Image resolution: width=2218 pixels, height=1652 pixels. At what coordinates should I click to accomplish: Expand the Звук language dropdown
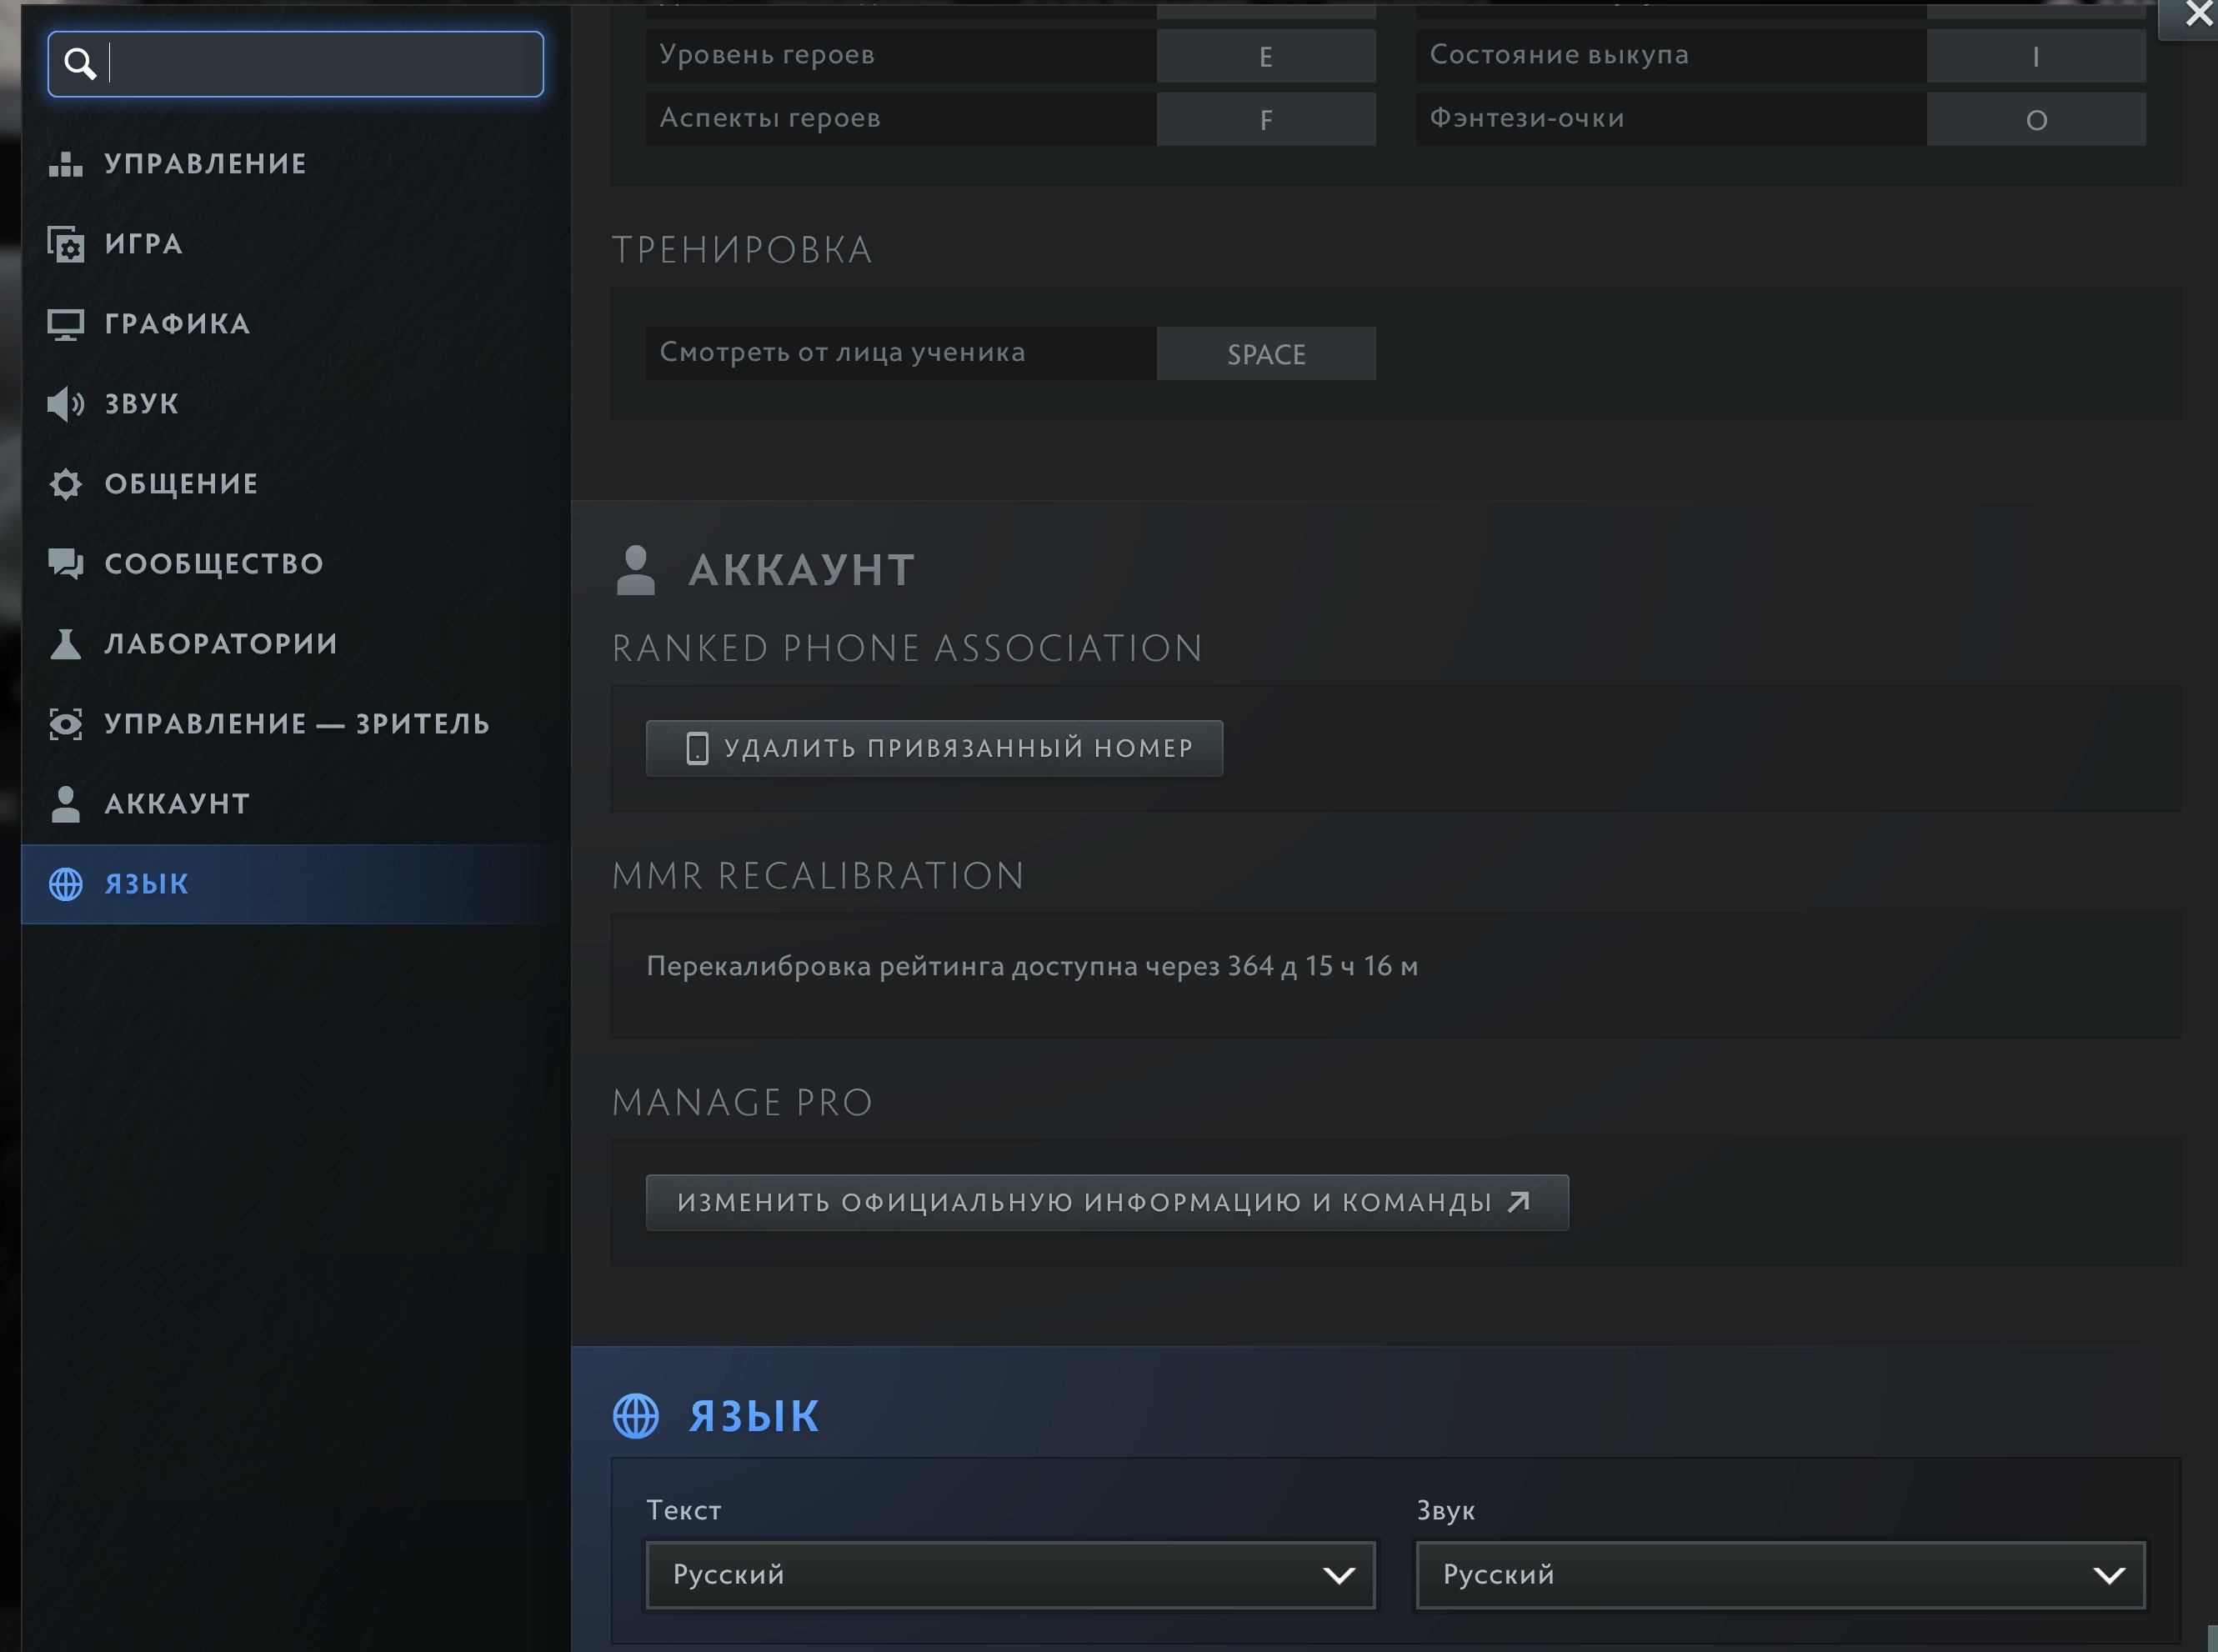click(x=1780, y=1575)
